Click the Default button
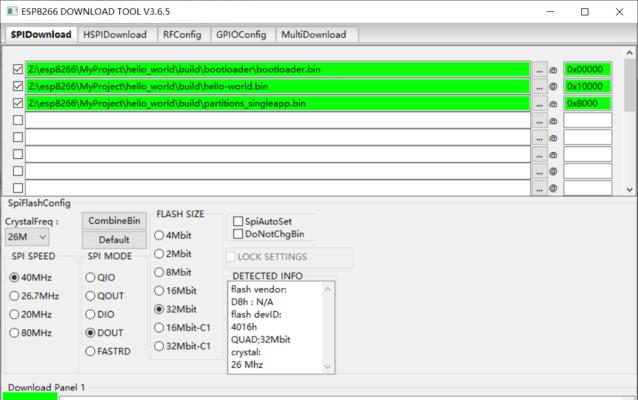Viewport: 638px width, 400px height. click(x=114, y=240)
